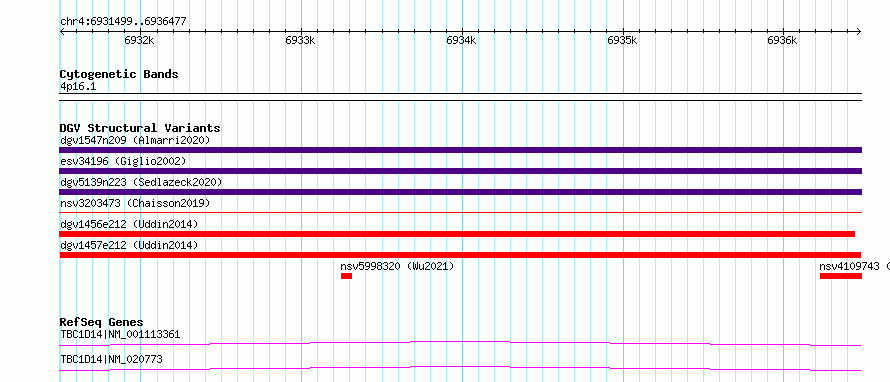Screen dimensions: 890x382
Task: Click the 6934k ruler tick label
Action: pyautogui.click(x=461, y=40)
